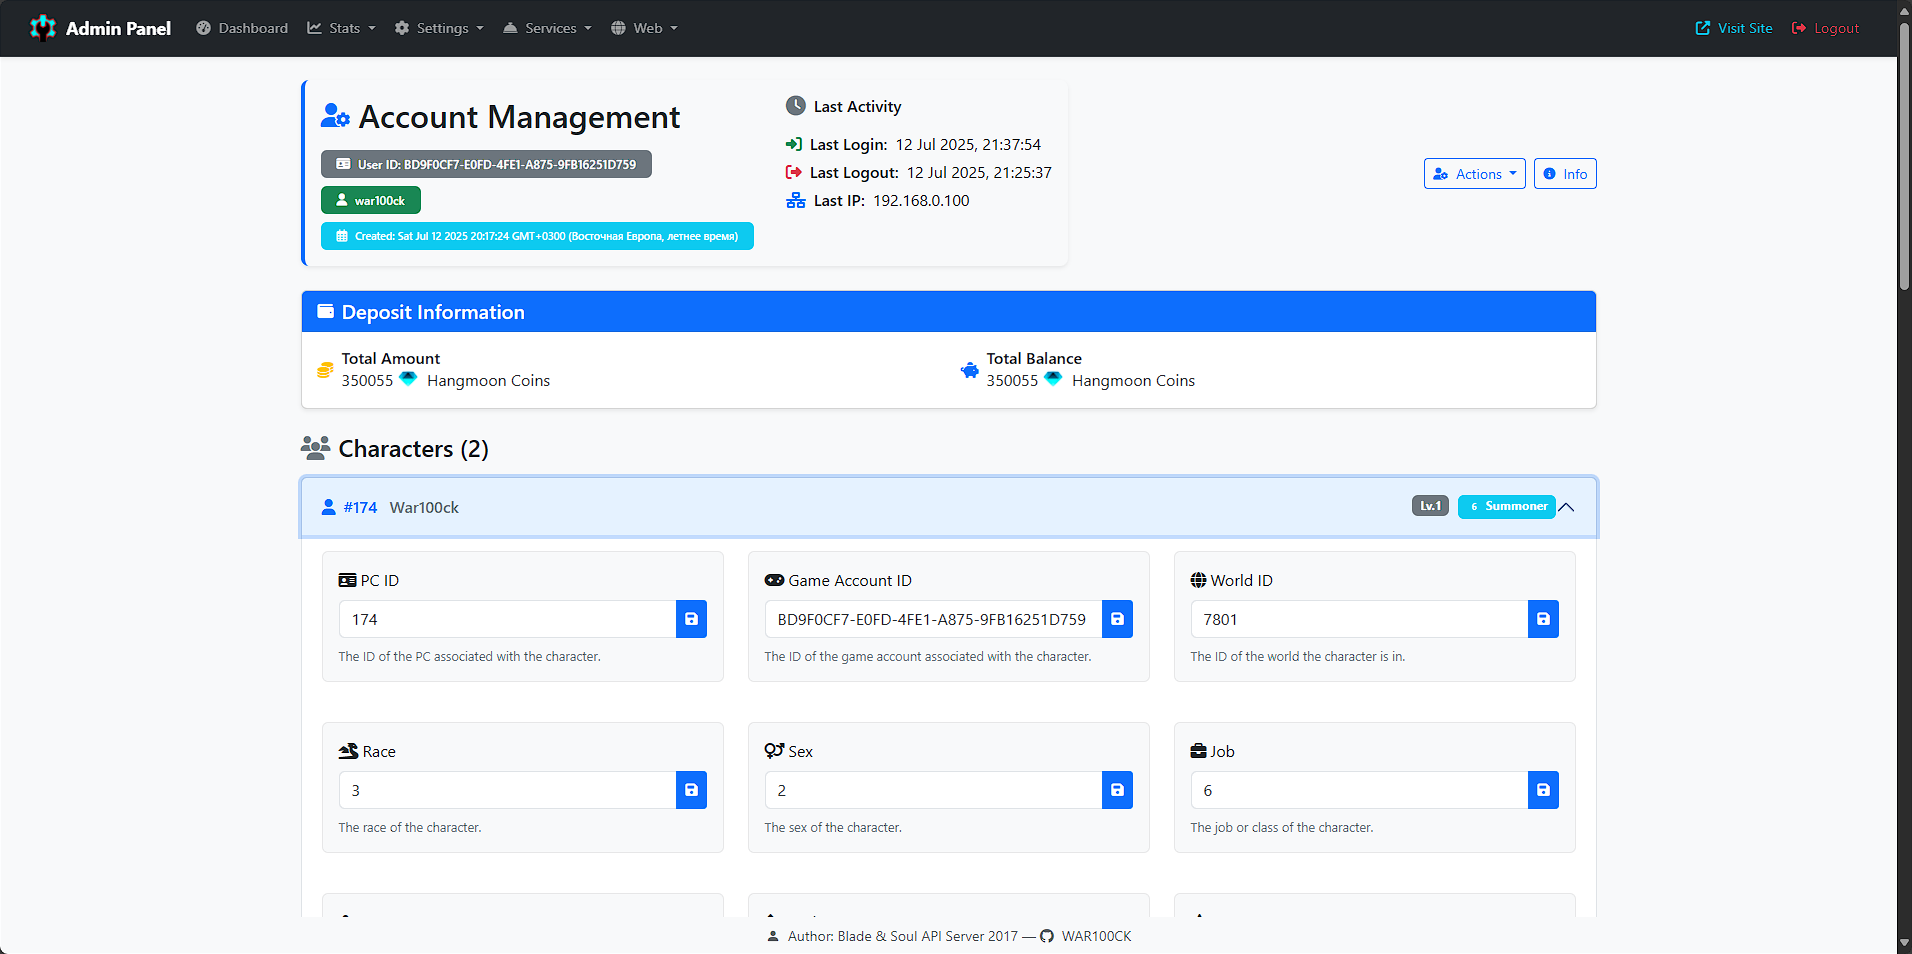The height and width of the screenshot is (954, 1912).
Task: Click into the Sex input field
Action: (933, 790)
